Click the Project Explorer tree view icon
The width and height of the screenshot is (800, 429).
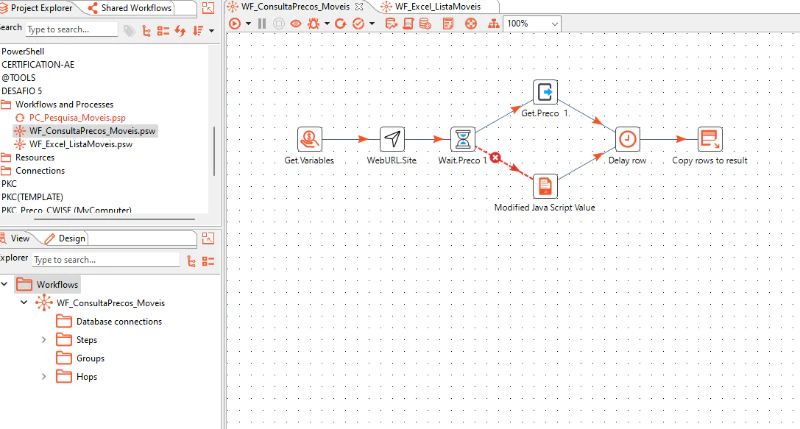click(146, 31)
